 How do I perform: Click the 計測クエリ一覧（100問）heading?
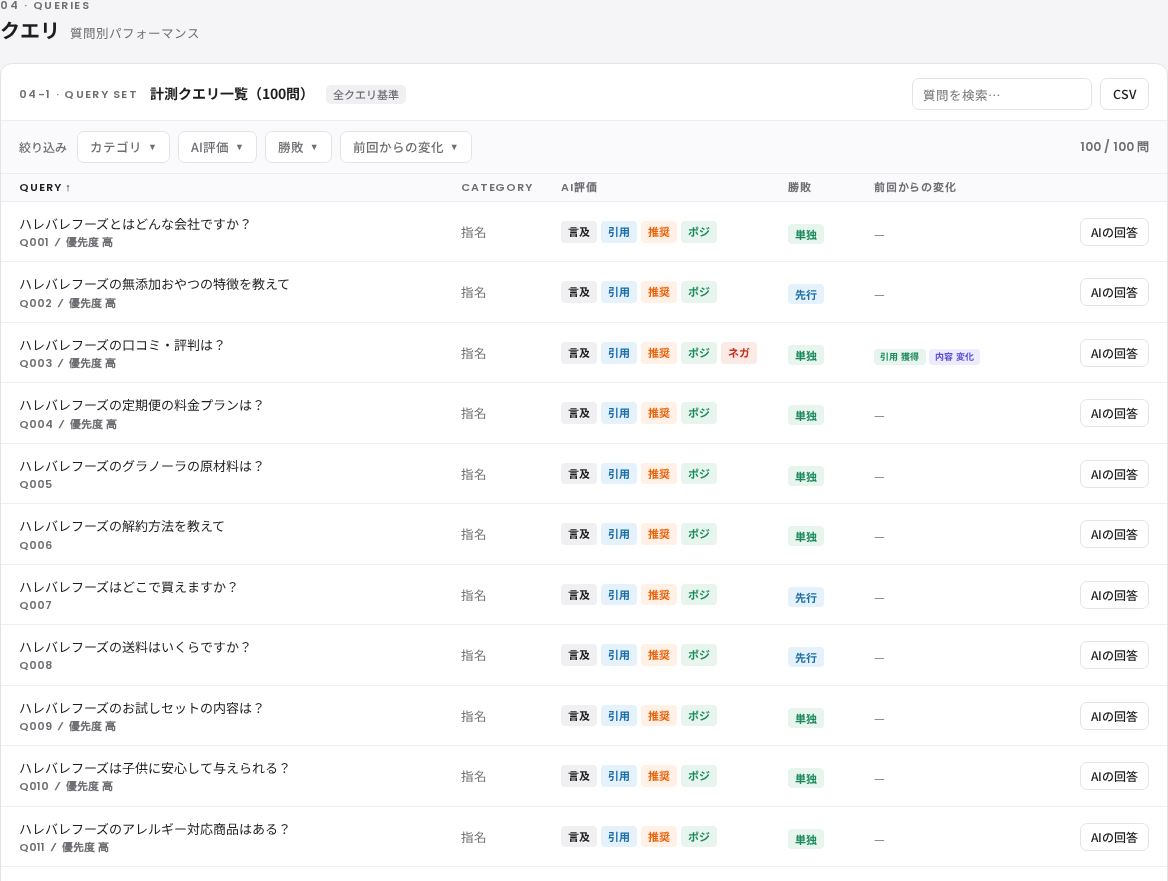(228, 94)
